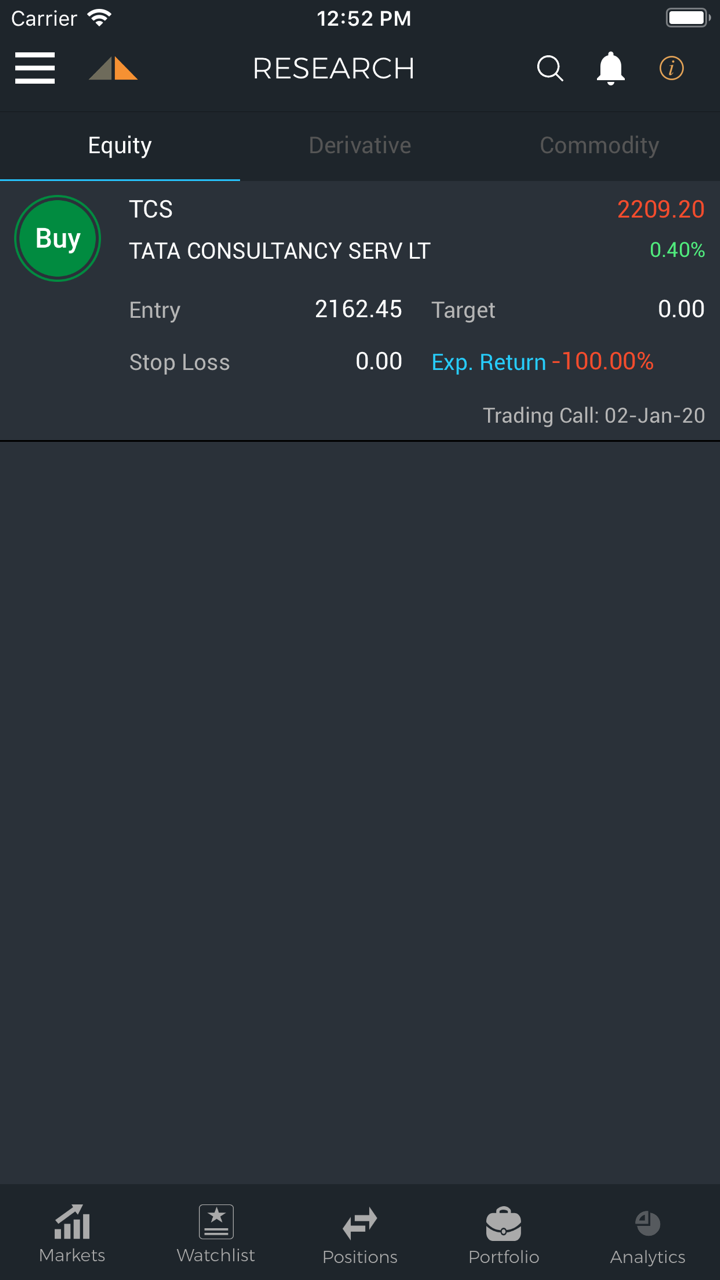Tap the orange info icon
The image size is (720, 1280).
671,68
